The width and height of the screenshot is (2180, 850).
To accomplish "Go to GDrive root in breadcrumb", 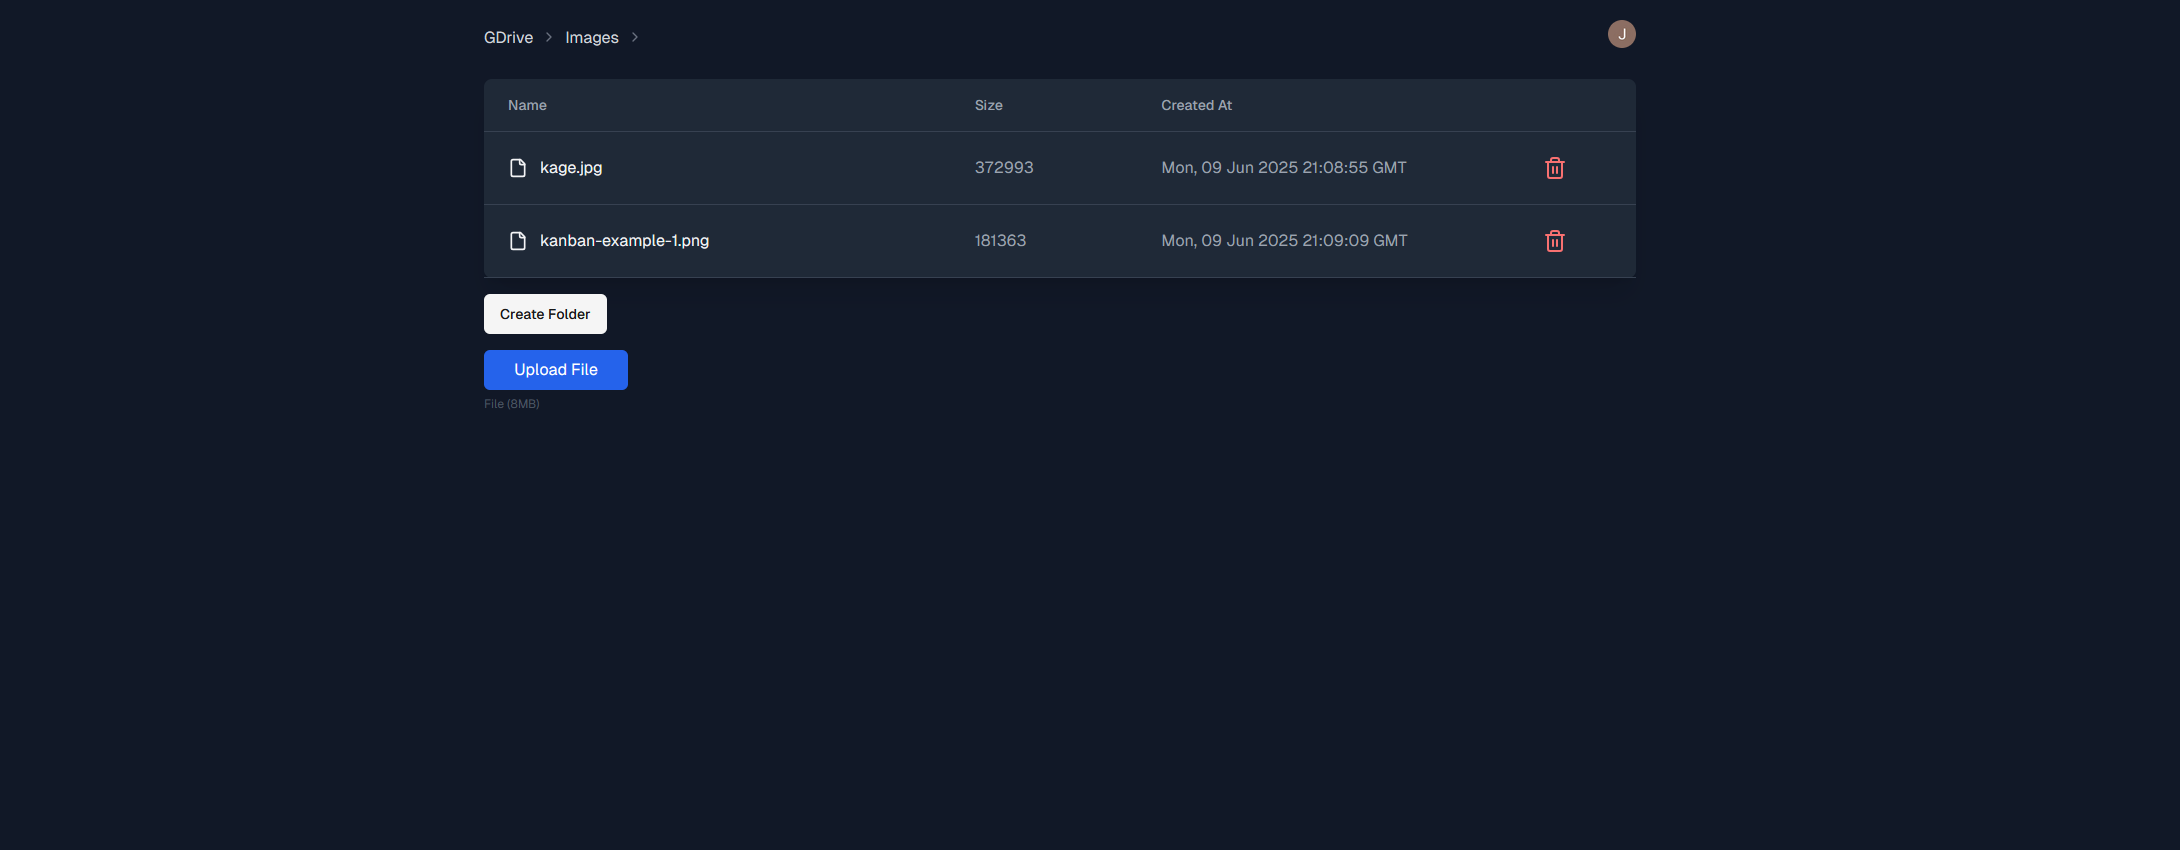I will click(x=508, y=37).
